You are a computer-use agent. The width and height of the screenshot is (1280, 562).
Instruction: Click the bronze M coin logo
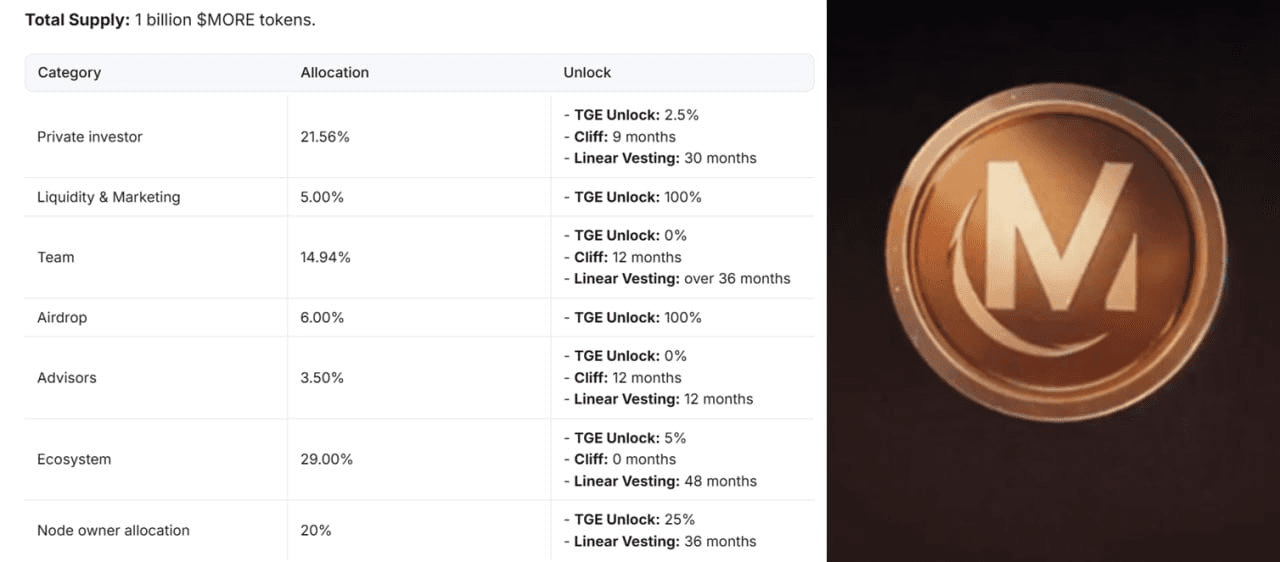tap(1056, 254)
